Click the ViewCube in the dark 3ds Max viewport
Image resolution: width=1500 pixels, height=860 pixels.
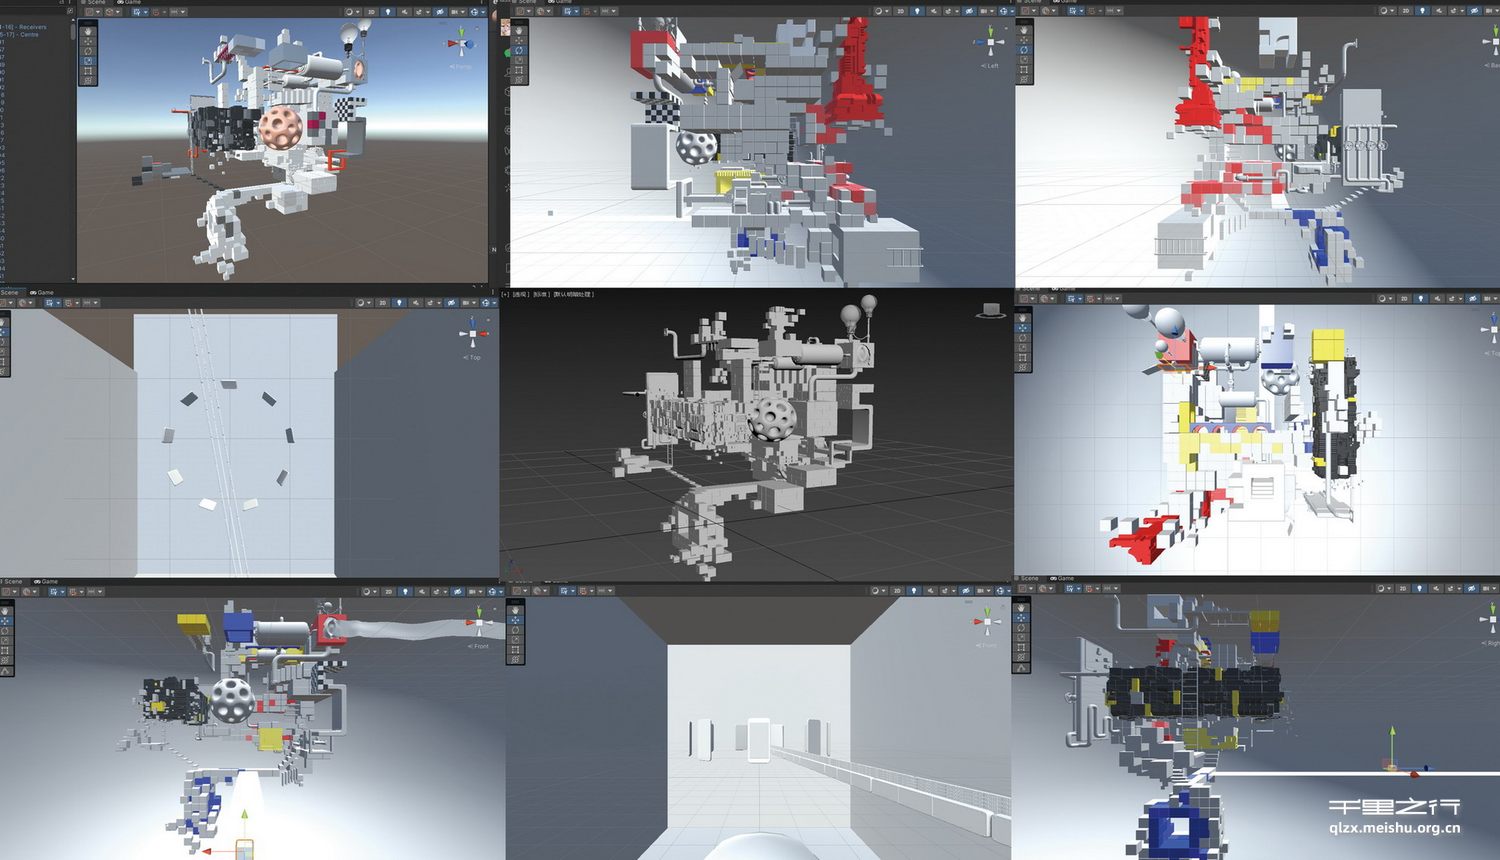(x=991, y=311)
